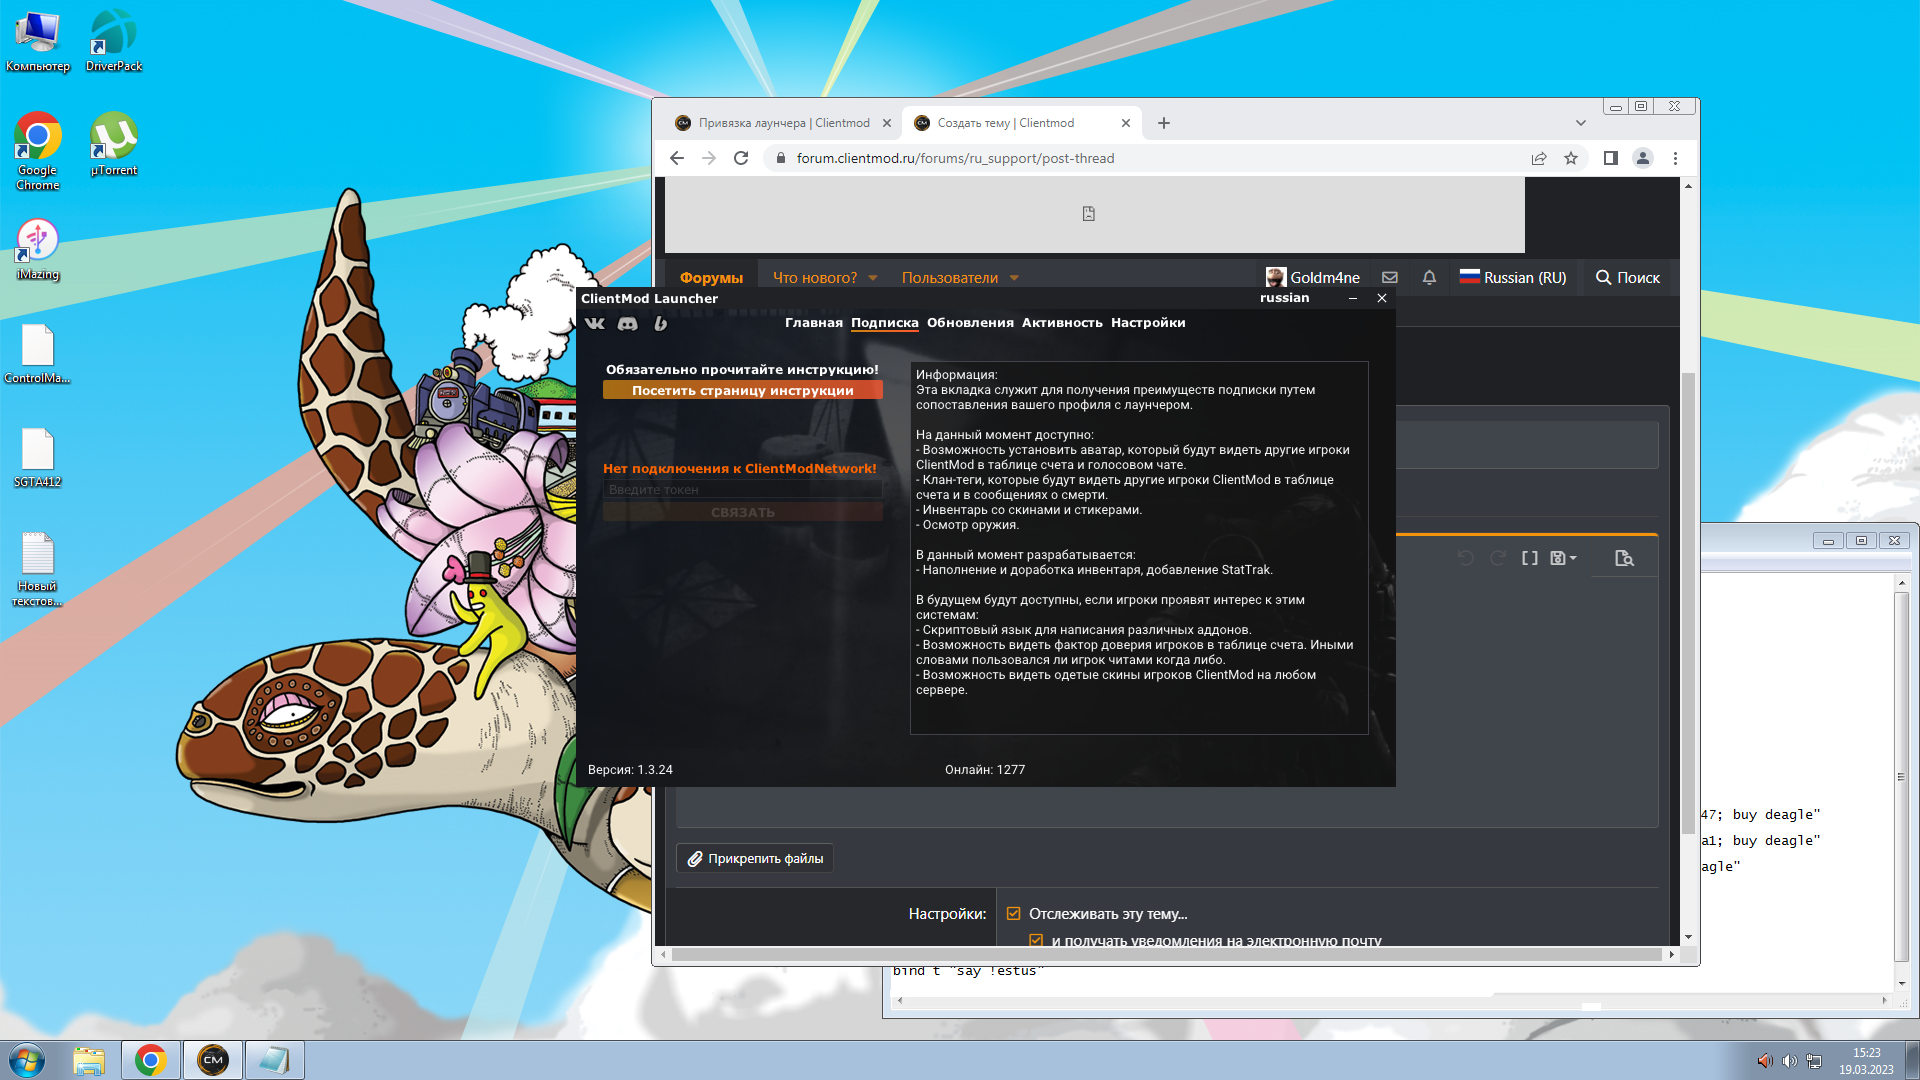
Task: Click the Chrome page horizontal scrollbar
Action: coord(1166,955)
